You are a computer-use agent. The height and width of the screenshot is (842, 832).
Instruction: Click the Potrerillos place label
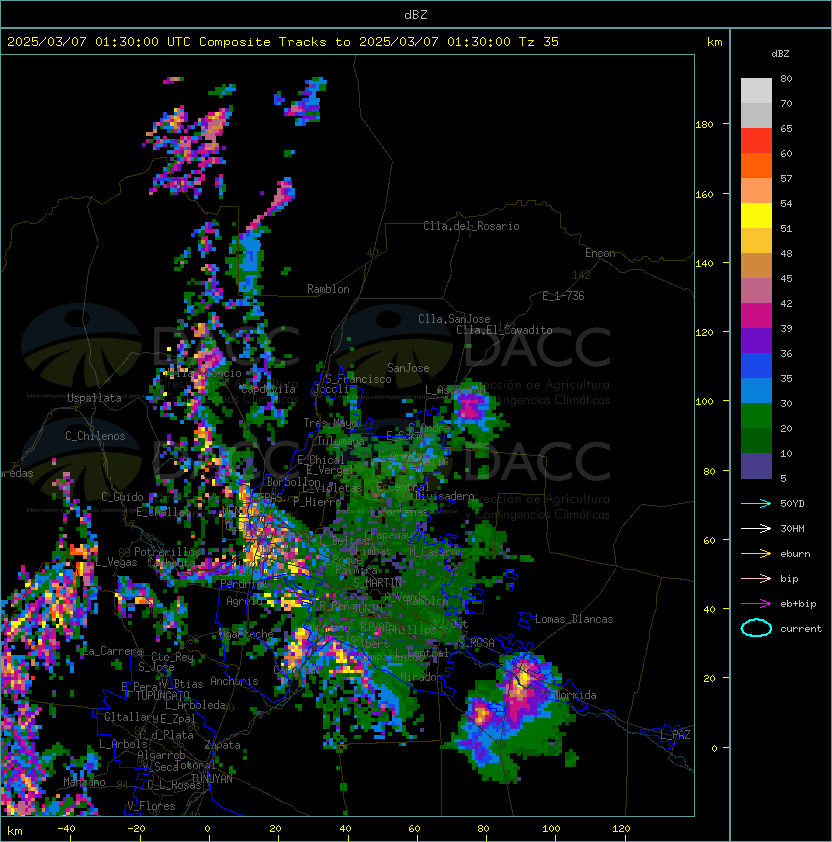(167, 551)
